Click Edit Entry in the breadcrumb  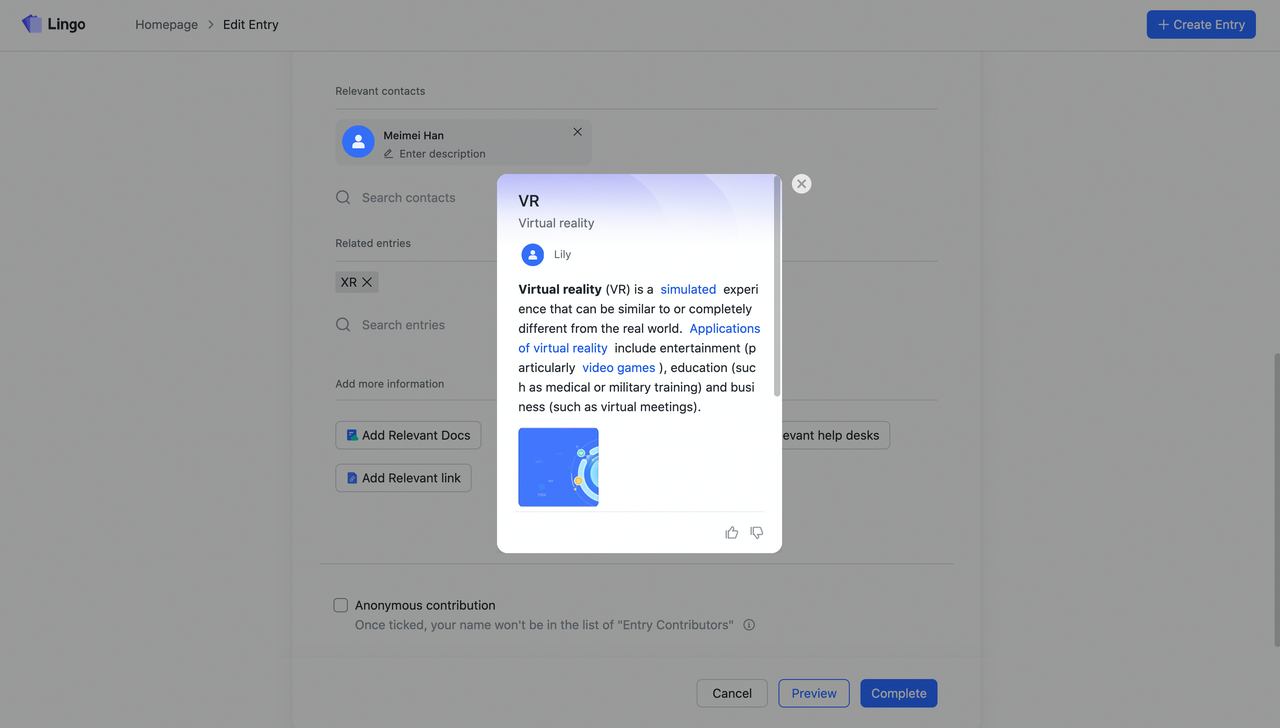pos(250,25)
